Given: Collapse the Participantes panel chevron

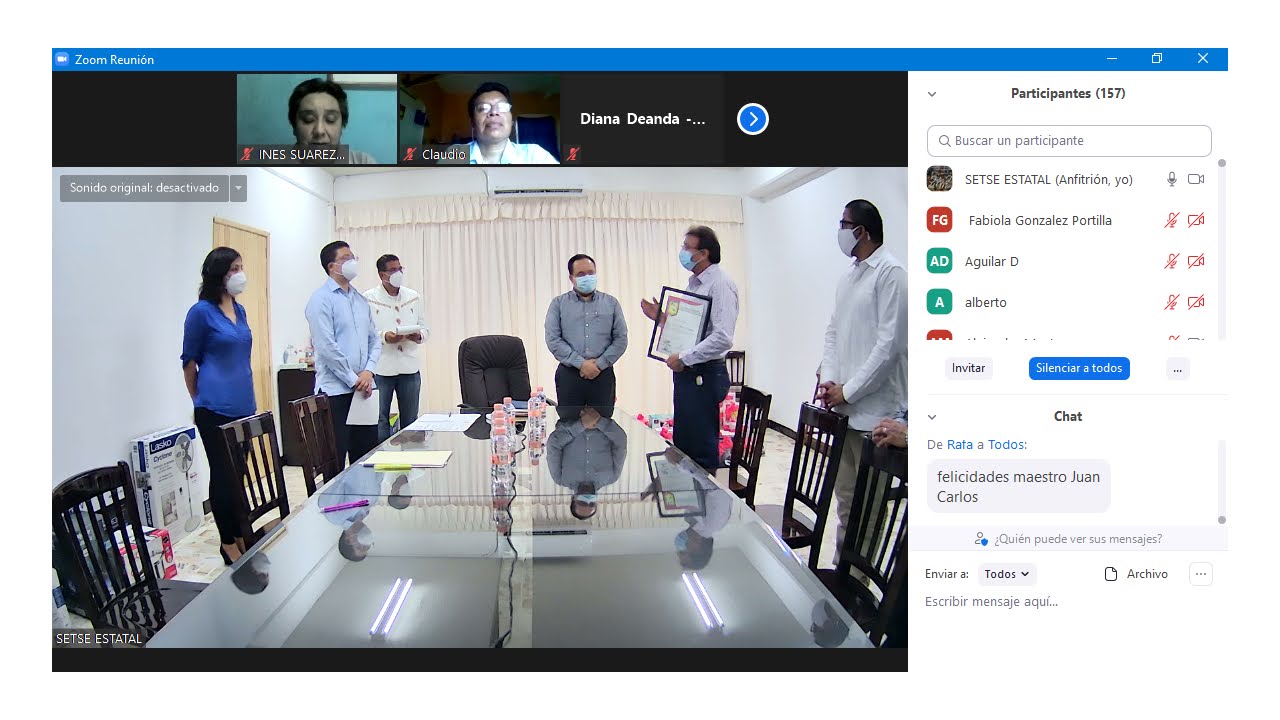Looking at the screenshot, I should (932, 94).
